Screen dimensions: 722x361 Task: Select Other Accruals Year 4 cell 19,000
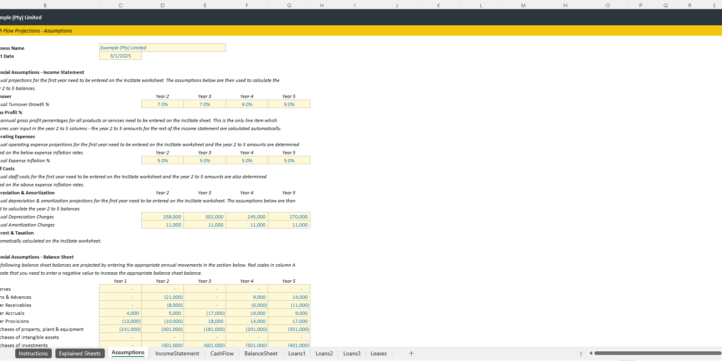point(247,313)
